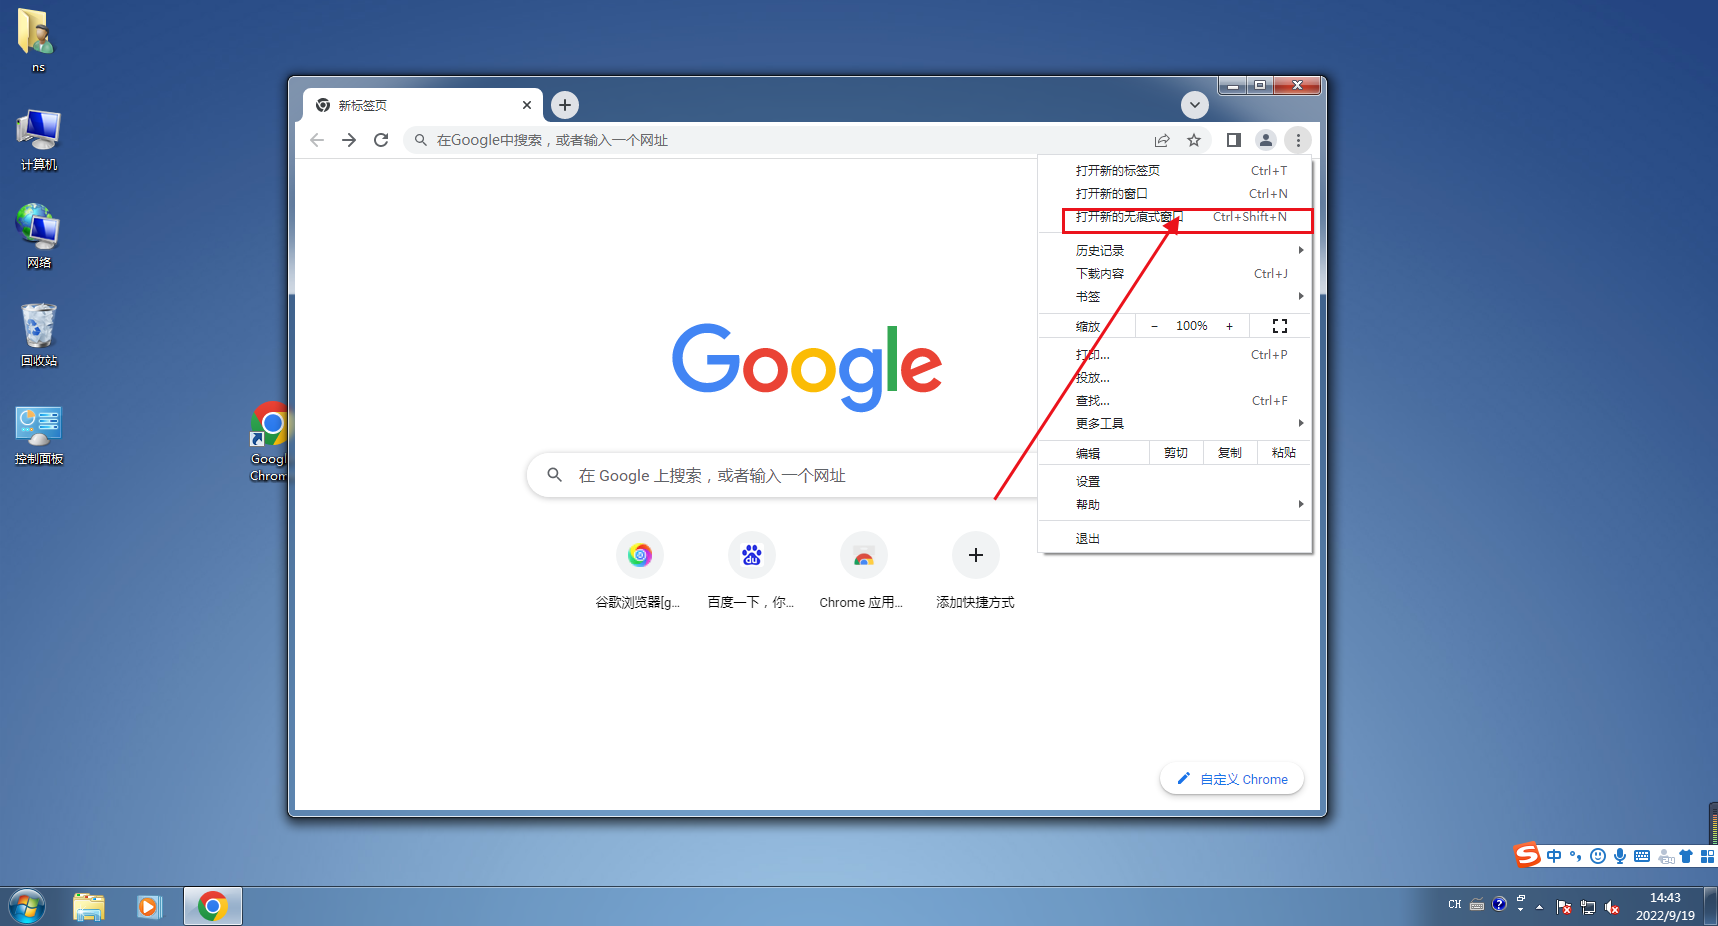Expand 更多工具 submenu
Viewport: 1718px width, 926px height.
1175,424
